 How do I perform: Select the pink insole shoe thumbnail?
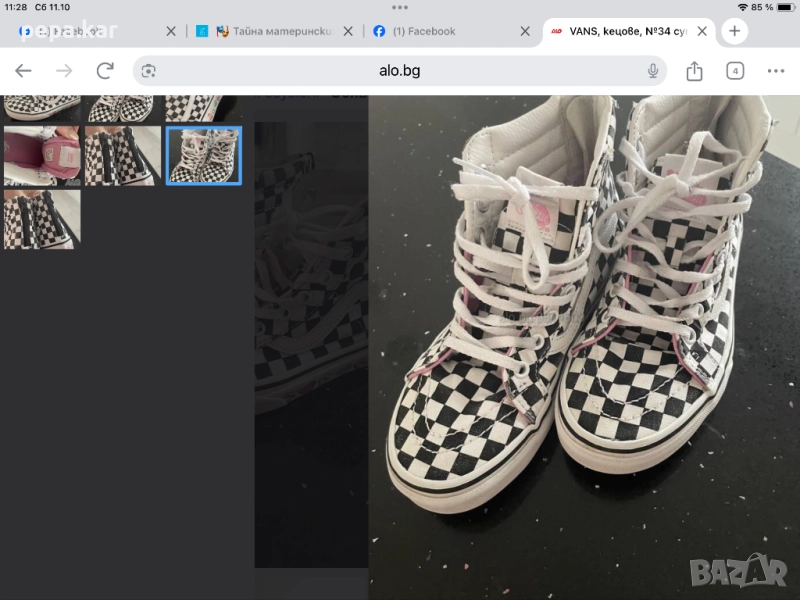pyautogui.click(x=42, y=155)
